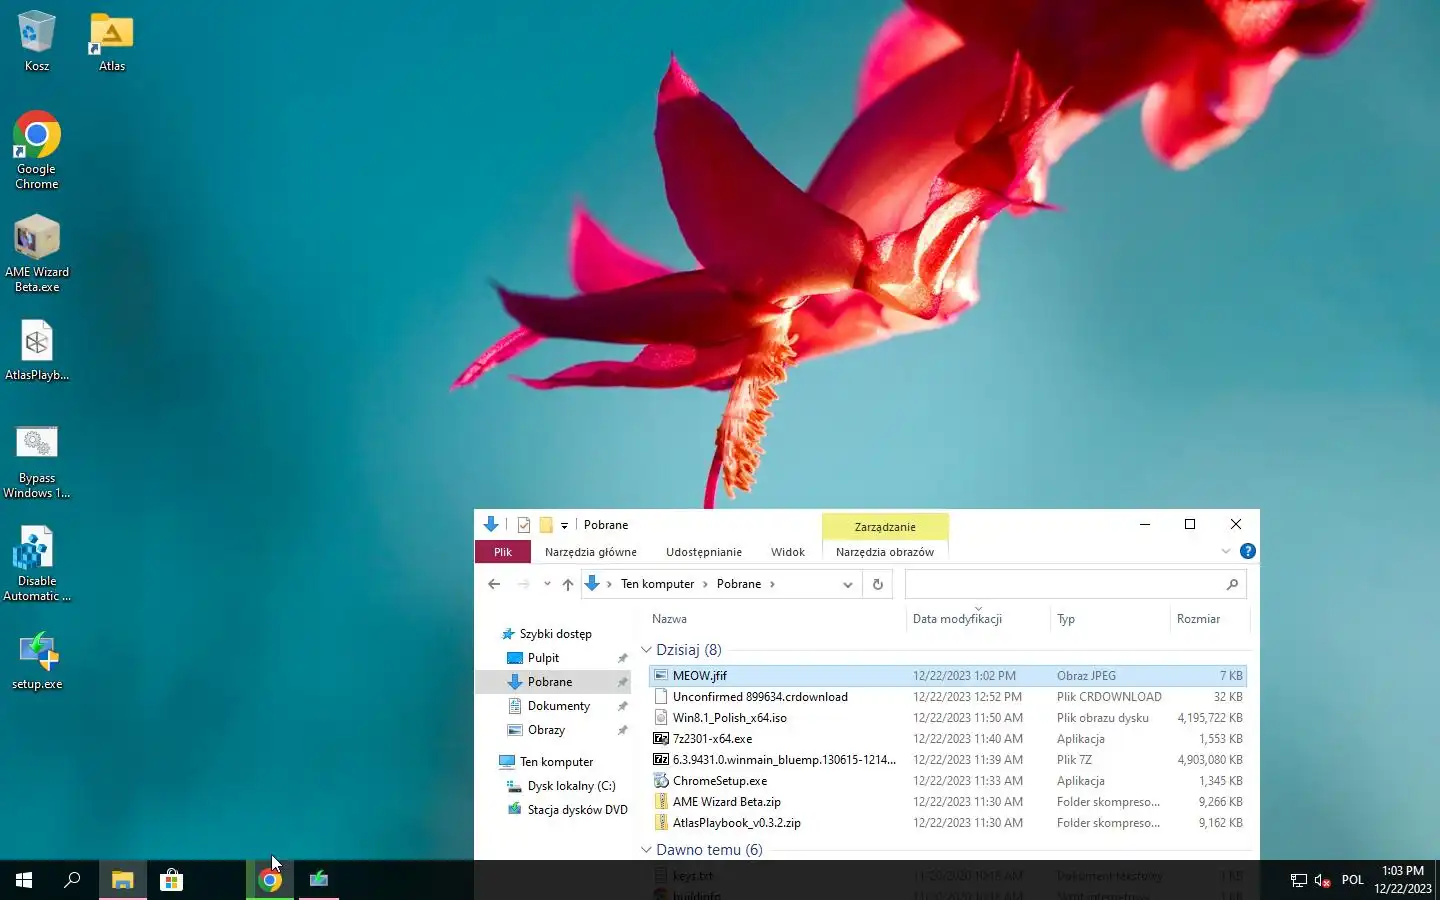Open Microsoft Store from taskbar
This screenshot has width=1440, height=900.
tap(171, 880)
